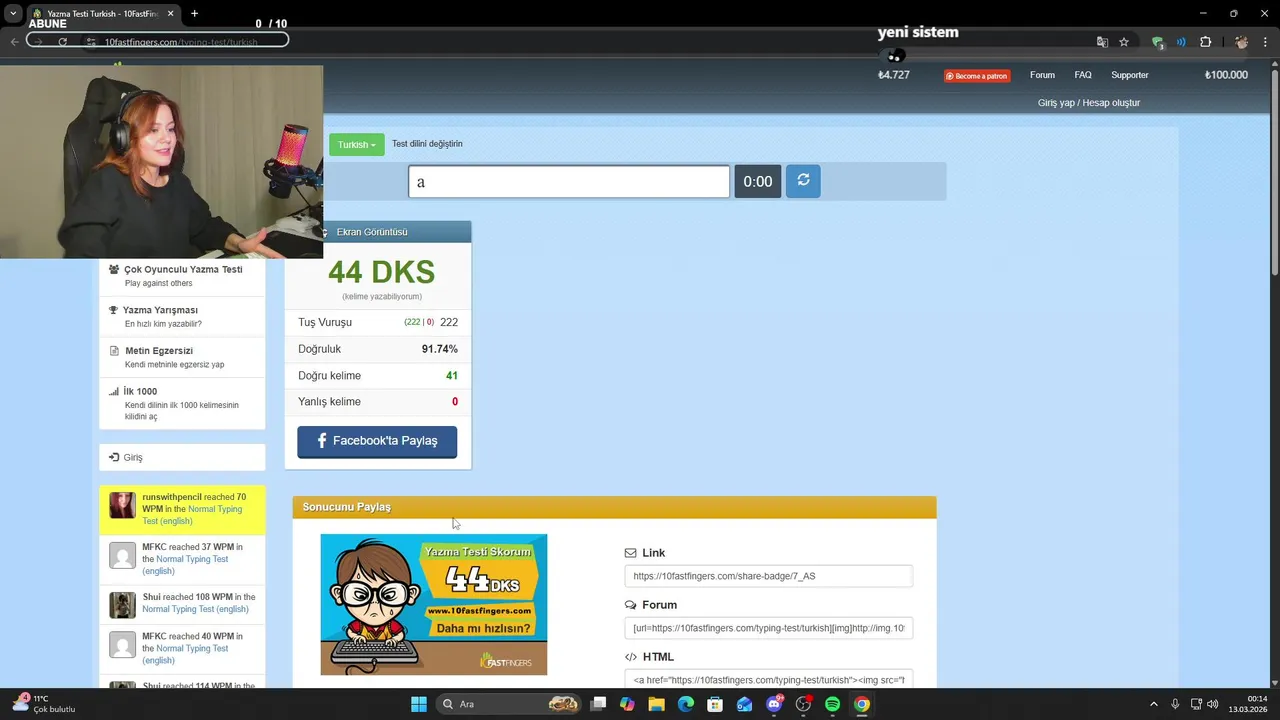Open Çok Oyunculu Yazma Testi sidebar item

(x=182, y=276)
